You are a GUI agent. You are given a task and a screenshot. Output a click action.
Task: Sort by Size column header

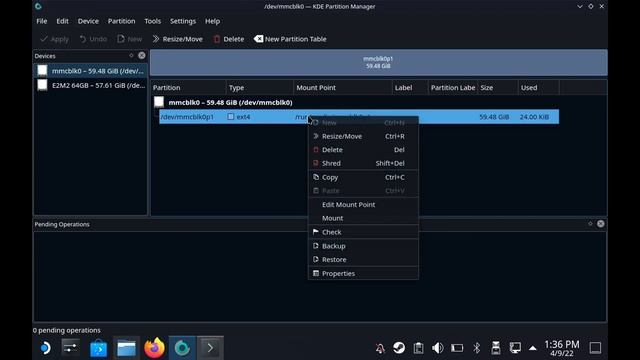coord(498,87)
